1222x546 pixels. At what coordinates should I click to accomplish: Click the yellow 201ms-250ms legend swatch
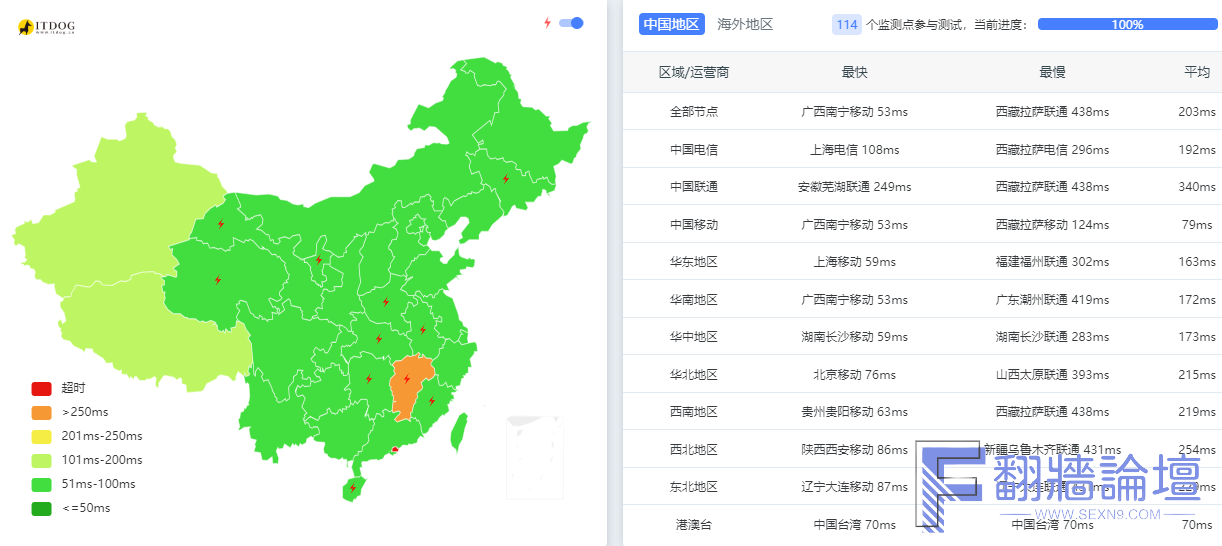[x=41, y=436]
